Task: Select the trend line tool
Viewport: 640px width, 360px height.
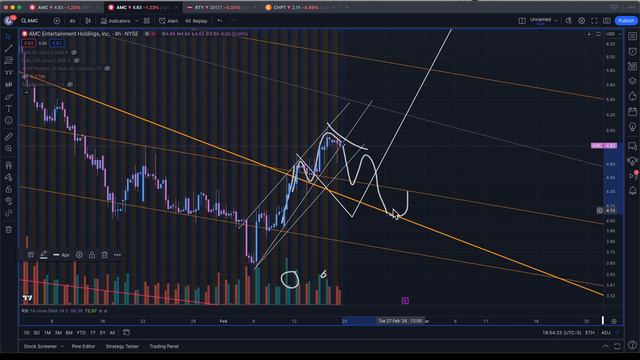Action: (x=9, y=49)
